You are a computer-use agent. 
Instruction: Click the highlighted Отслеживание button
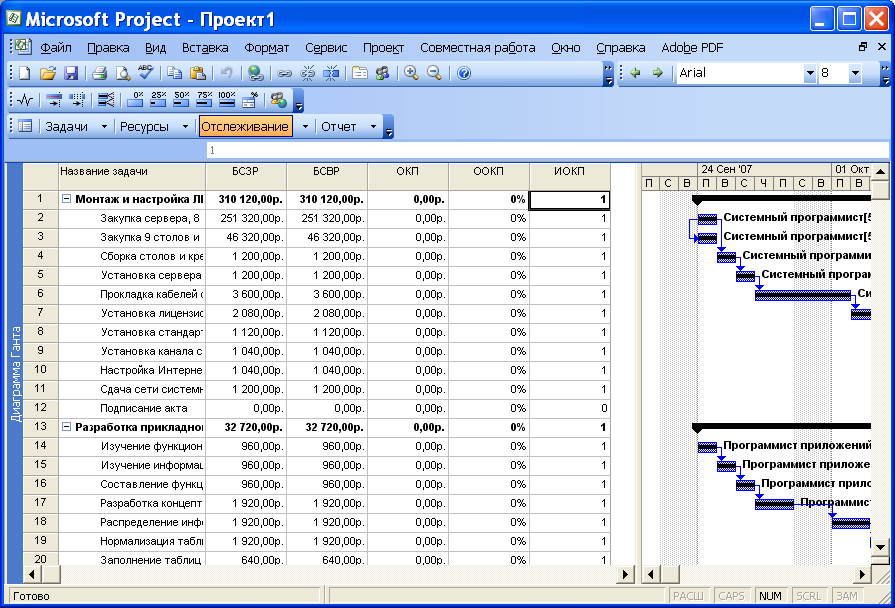[x=245, y=126]
